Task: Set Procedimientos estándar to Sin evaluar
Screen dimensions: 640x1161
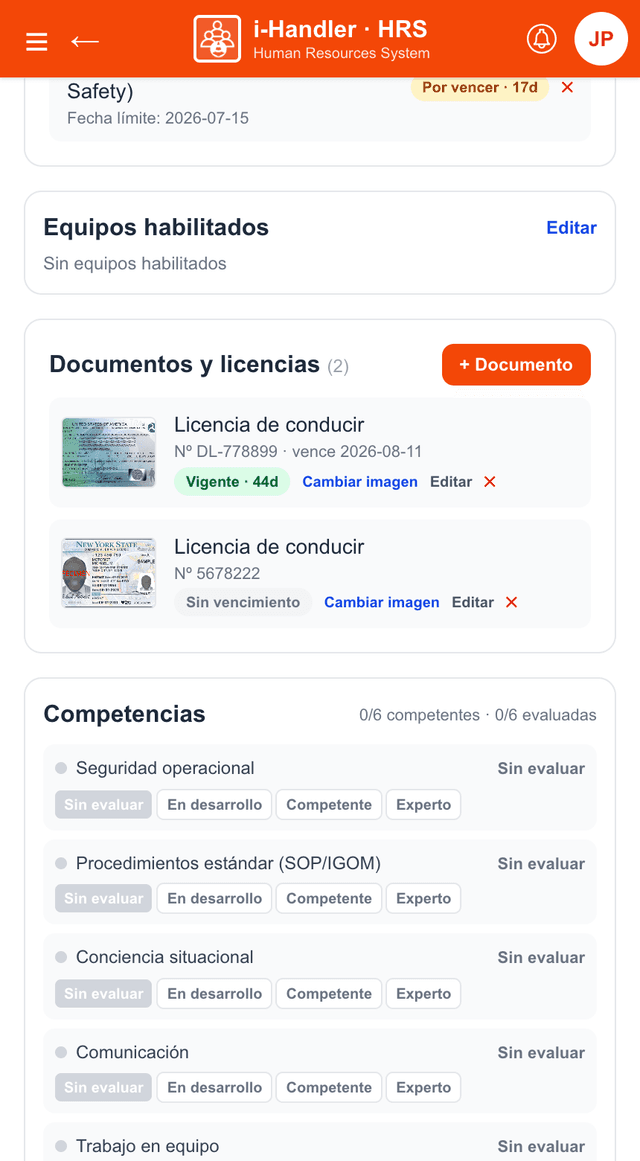Action: (x=104, y=899)
